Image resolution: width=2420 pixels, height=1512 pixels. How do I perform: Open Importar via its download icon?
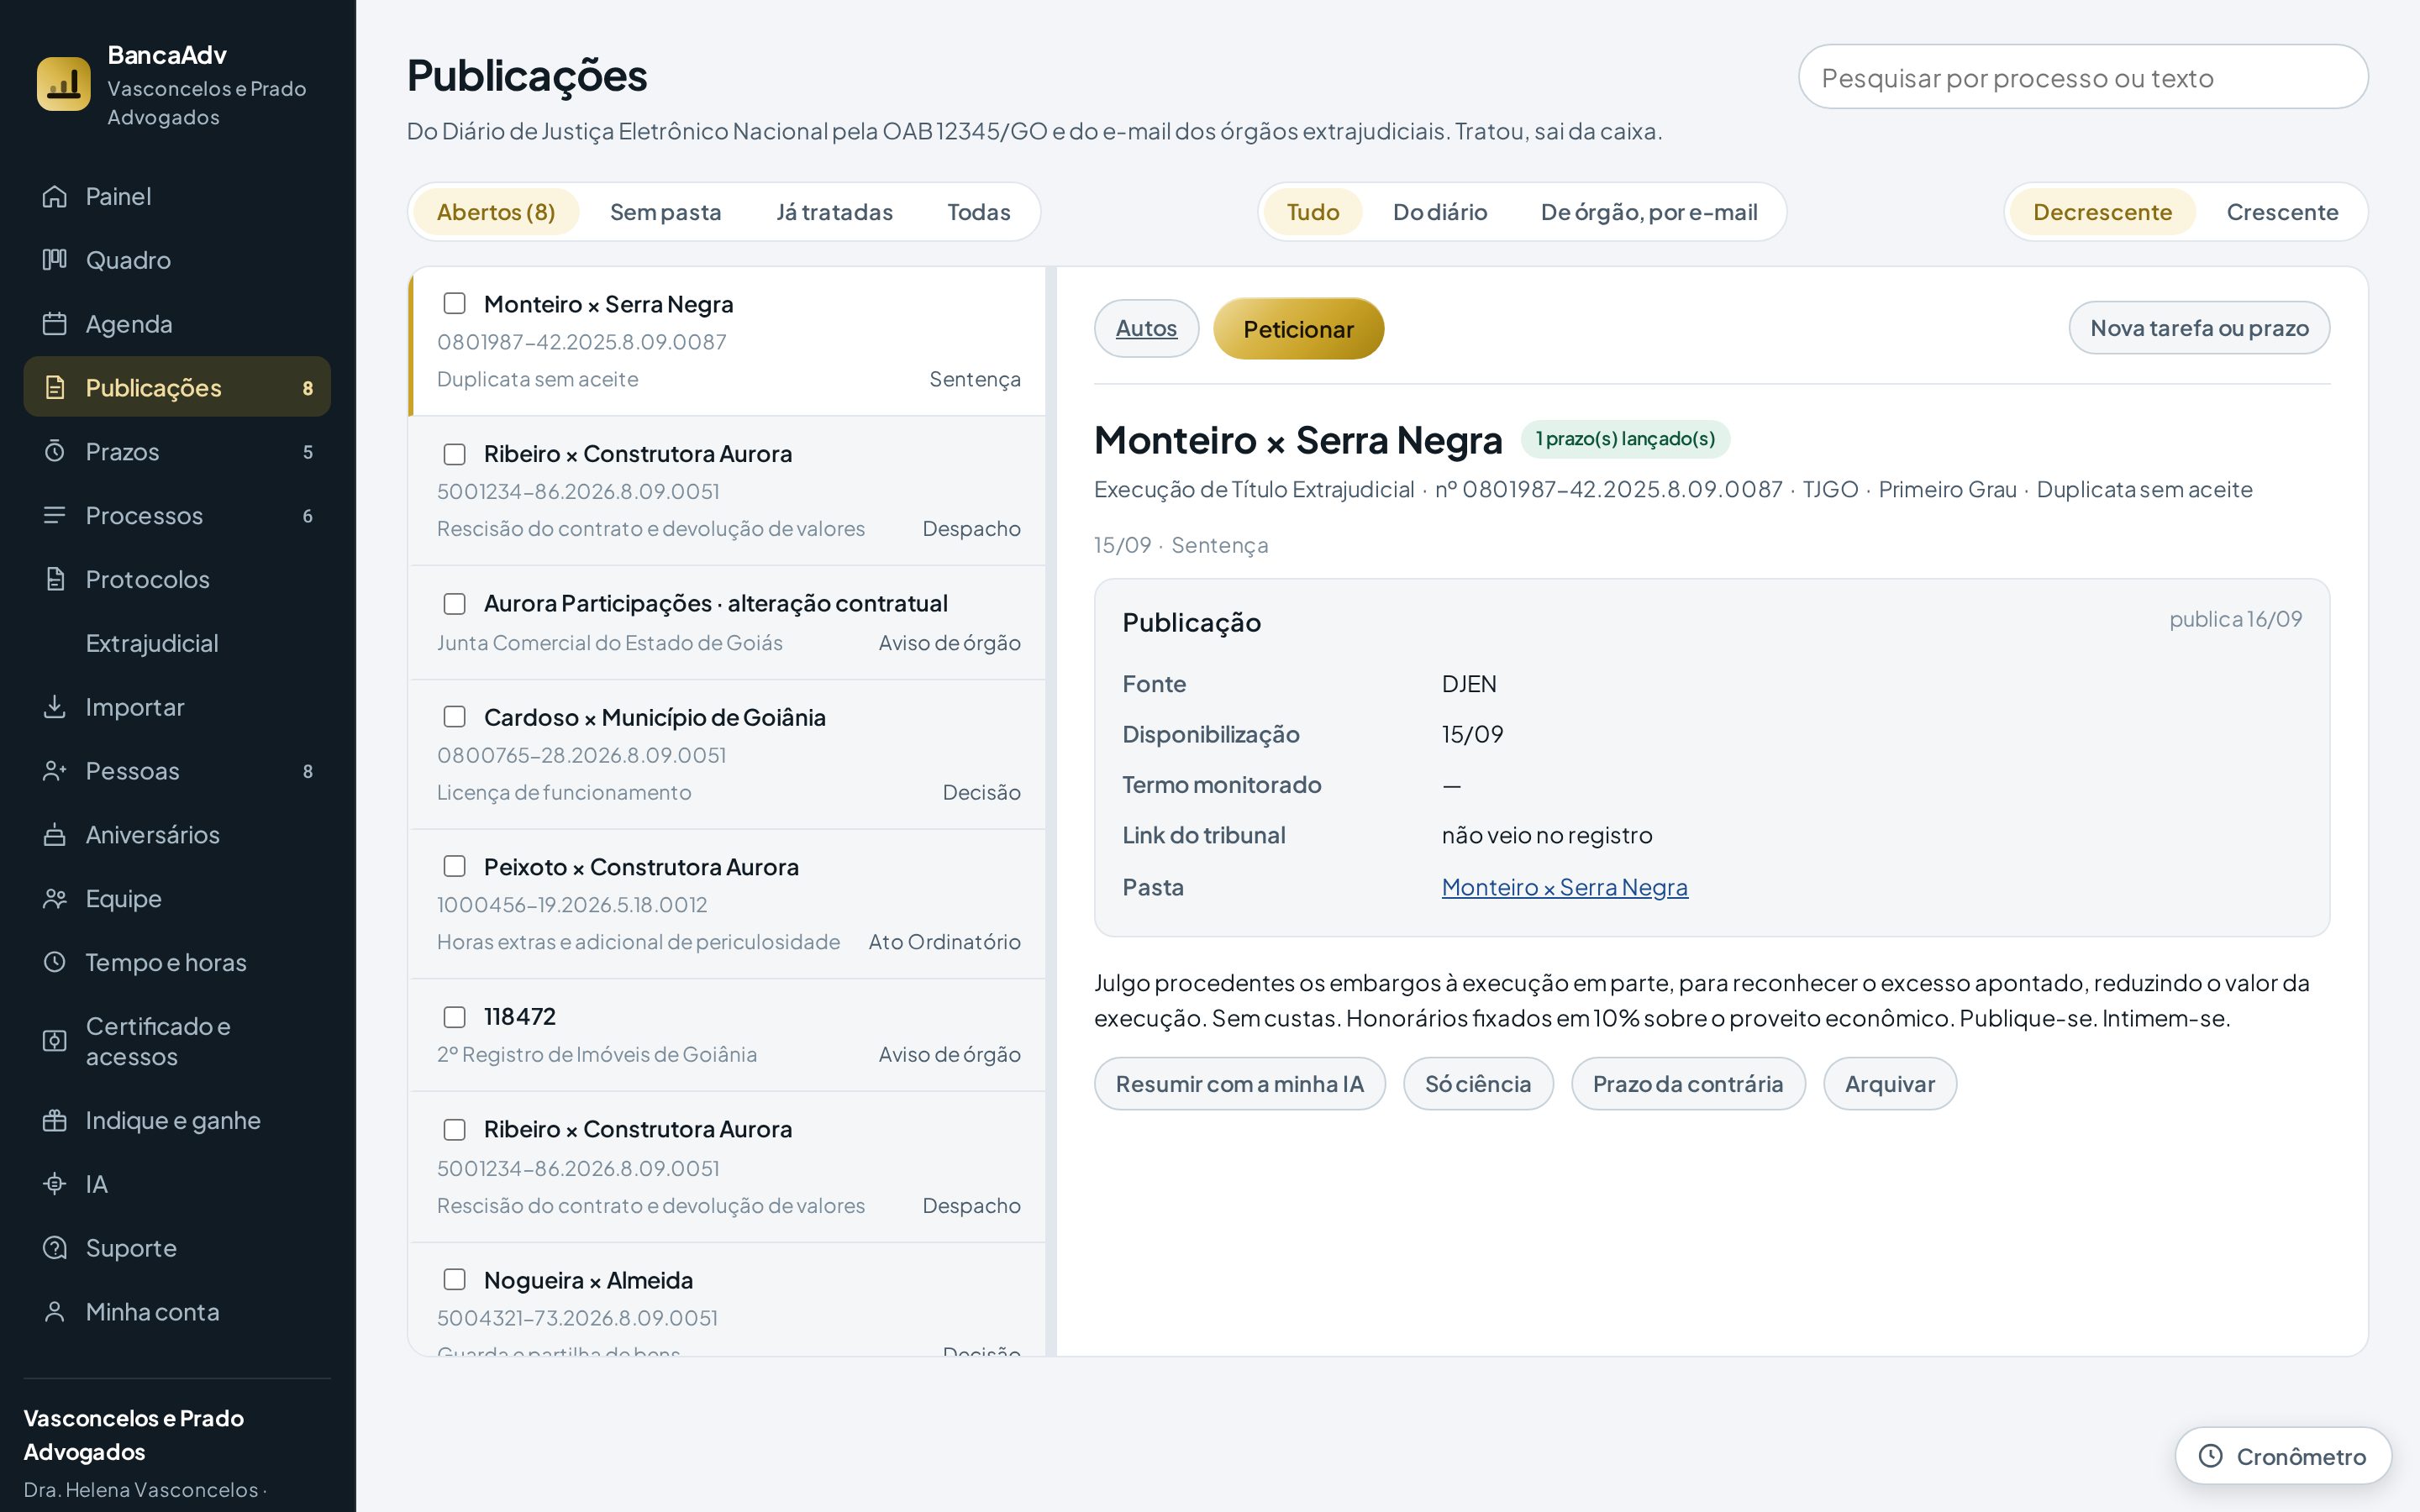55,707
